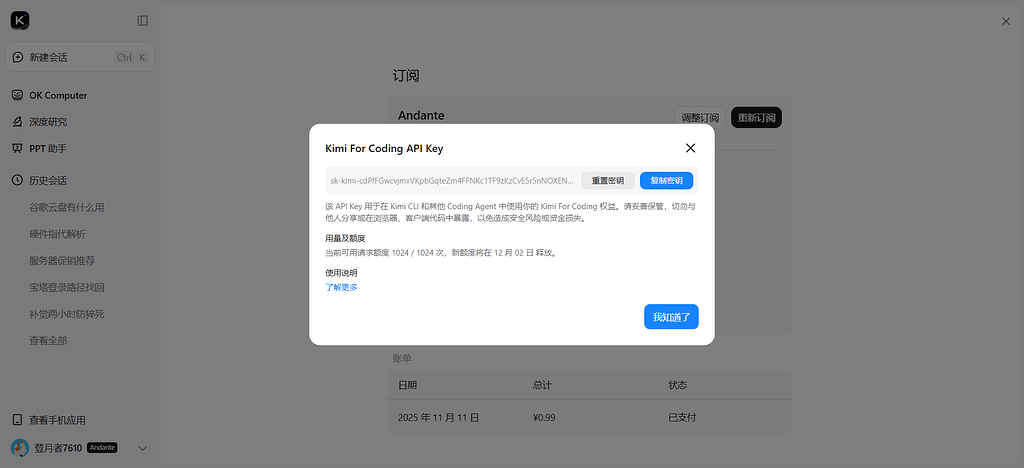Image resolution: width=1024 pixels, height=468 pixels.
Task: Click the 用量及额度 heading
Action: [345, 238]
